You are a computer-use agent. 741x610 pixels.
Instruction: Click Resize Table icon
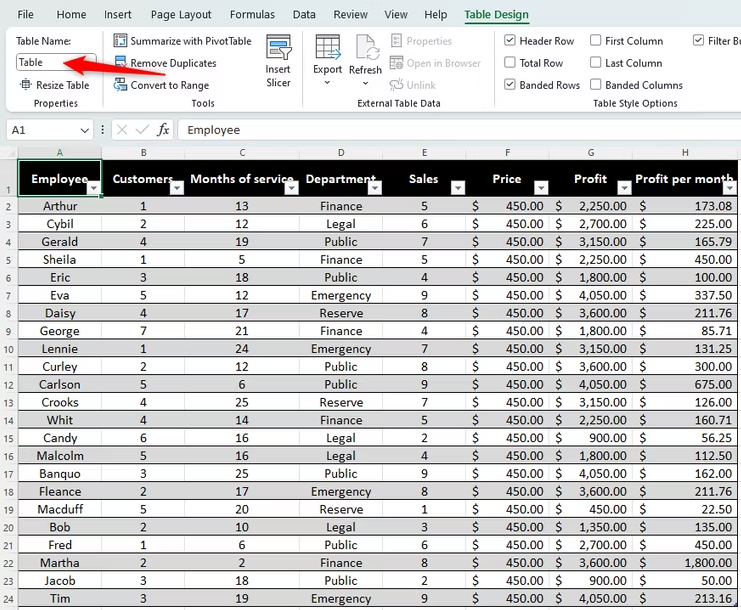pyautogui.click(x=25, y=85)
